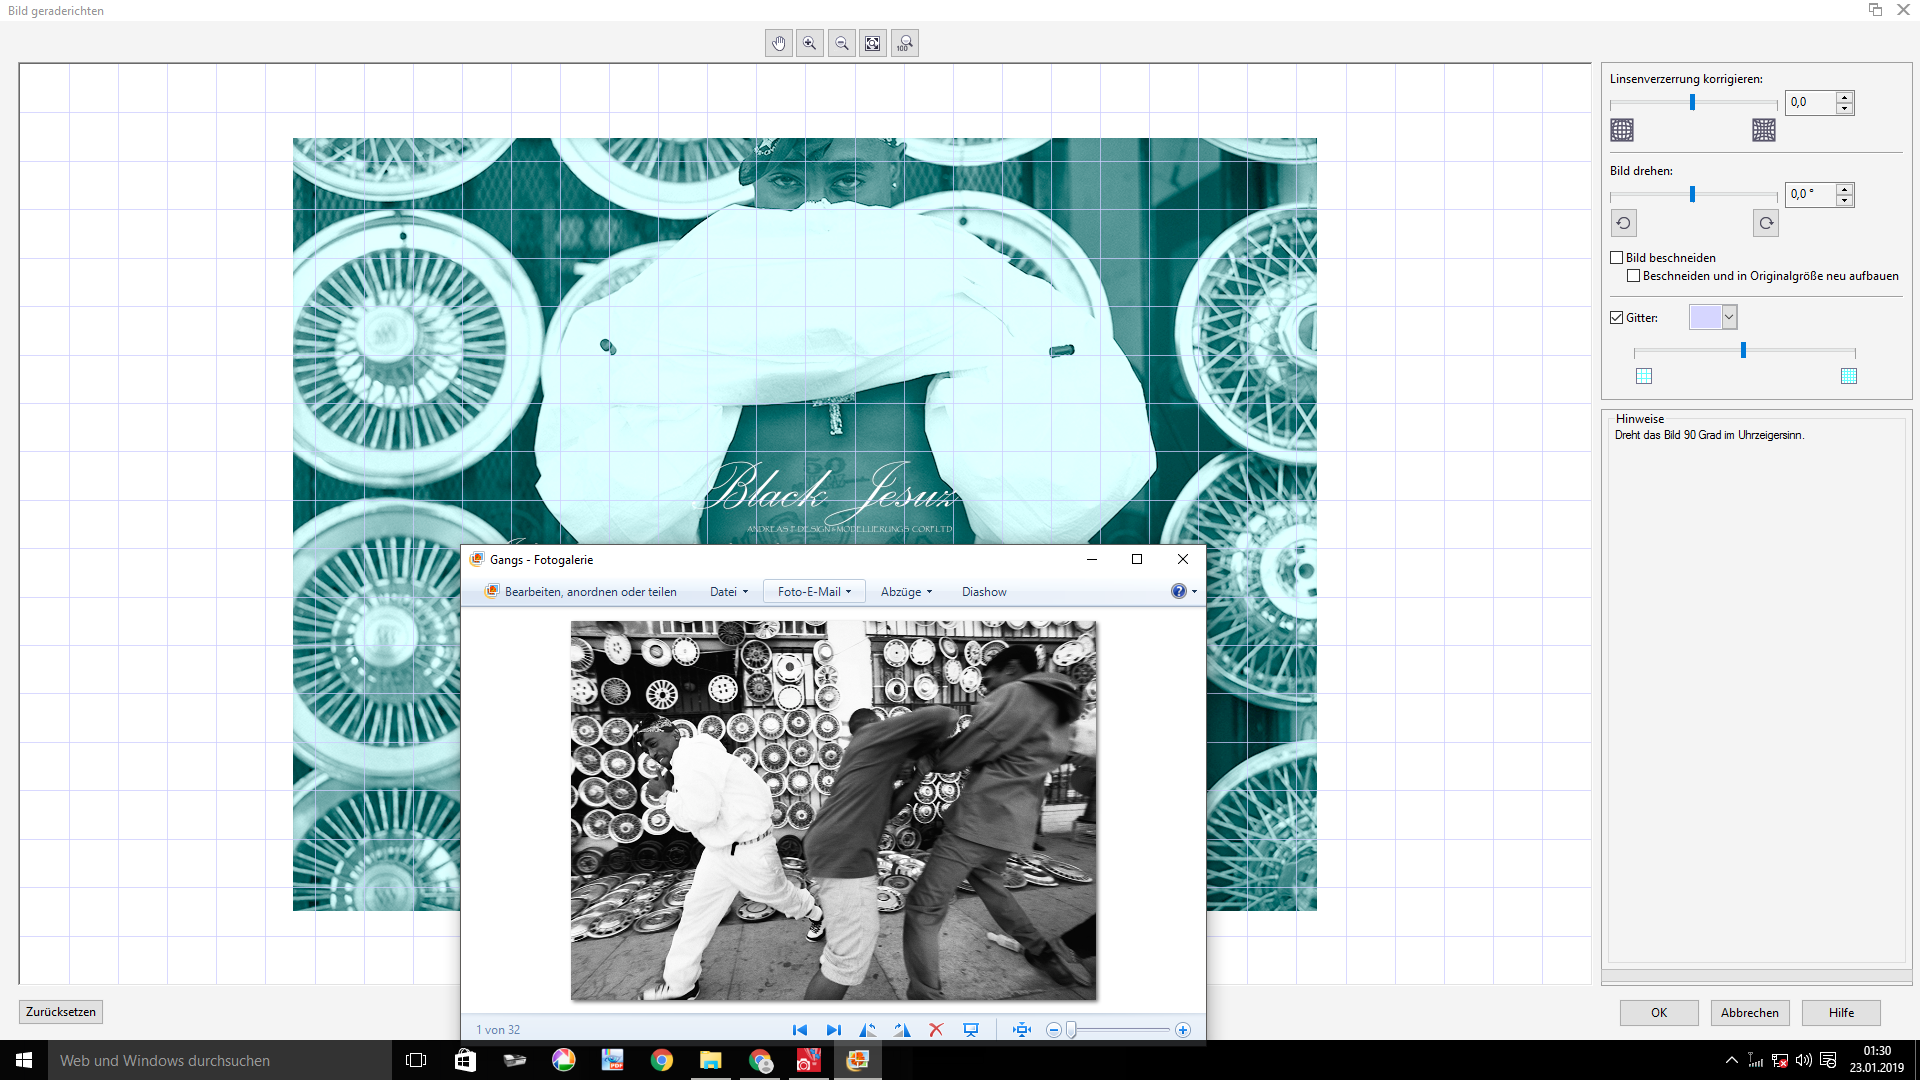
Task: Start slideshow icon in Fotogalerie footer
Action: click(x=971, y=1030)
